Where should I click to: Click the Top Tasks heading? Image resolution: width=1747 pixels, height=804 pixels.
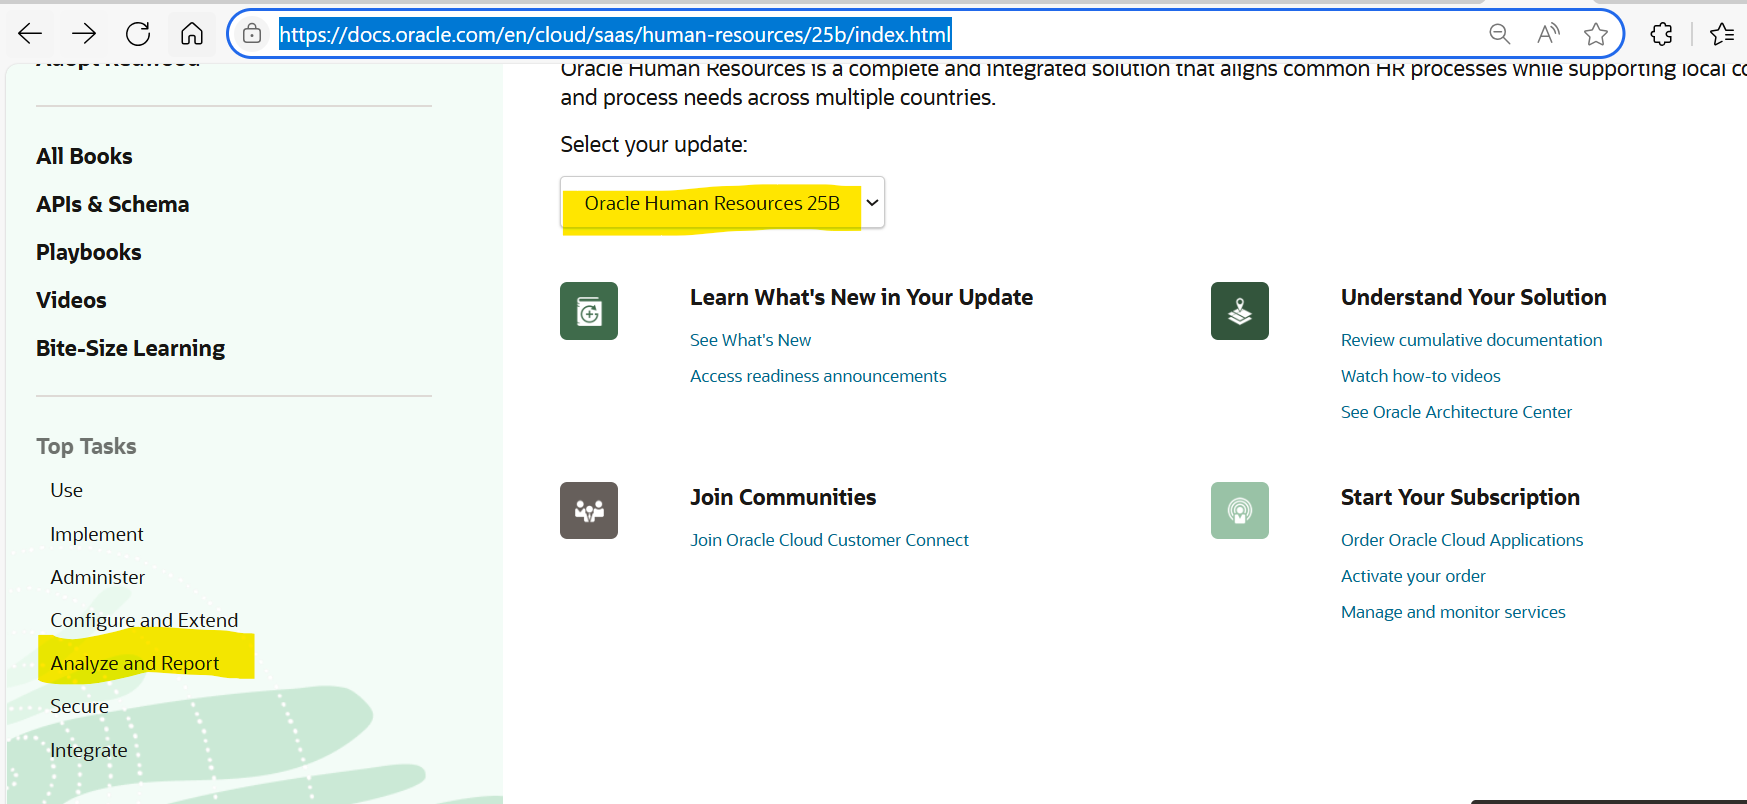[x=86, y=446]
